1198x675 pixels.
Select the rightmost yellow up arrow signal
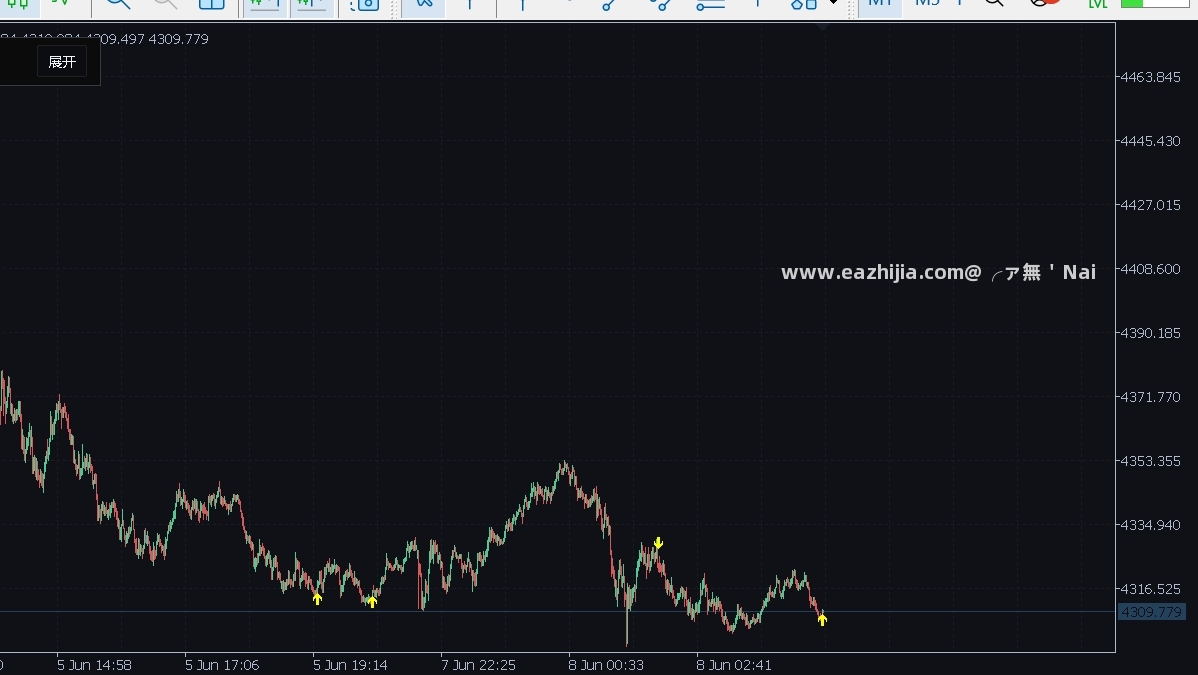pos(822,620)
